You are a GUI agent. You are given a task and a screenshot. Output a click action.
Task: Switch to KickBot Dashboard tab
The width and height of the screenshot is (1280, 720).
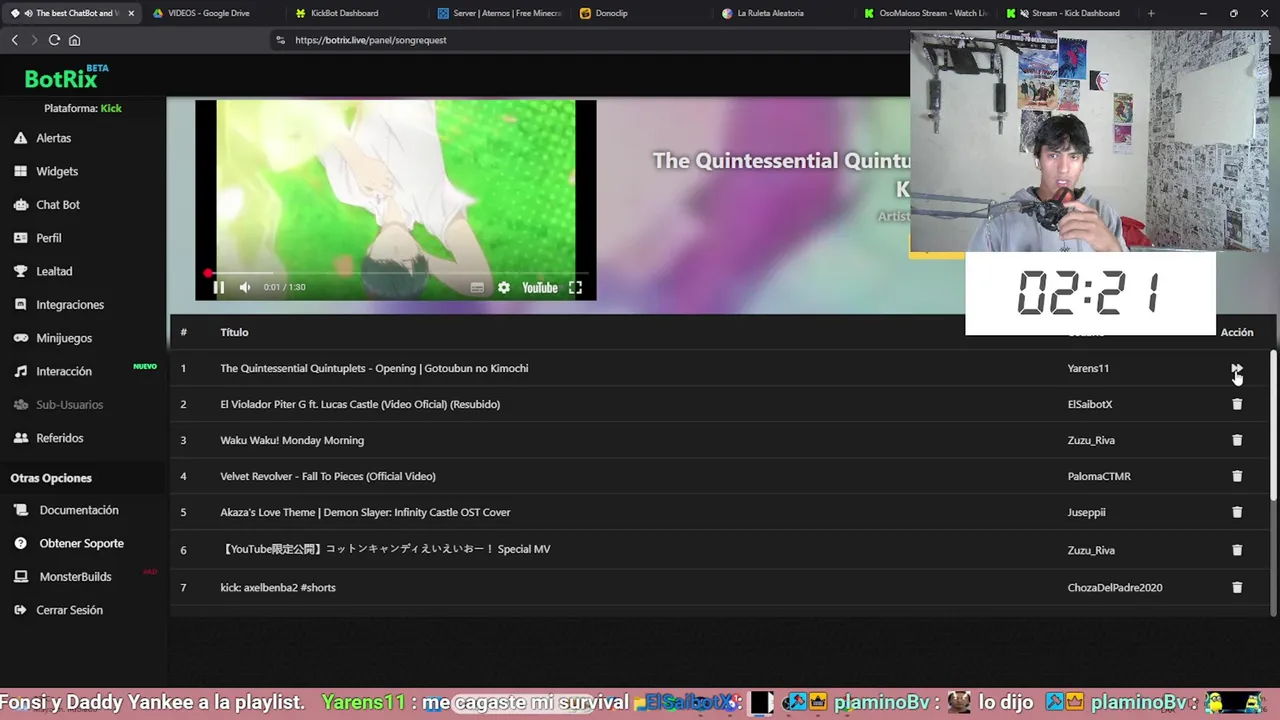click(x=344, y=13)
